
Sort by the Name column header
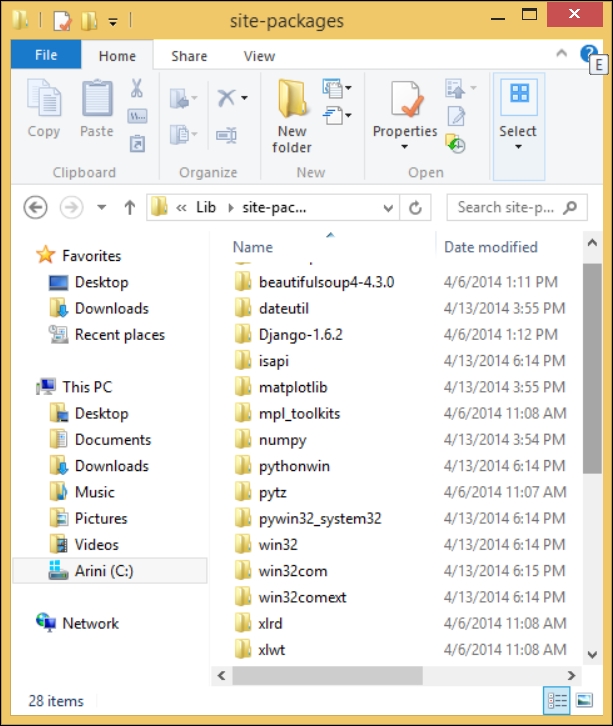point(253,247)
